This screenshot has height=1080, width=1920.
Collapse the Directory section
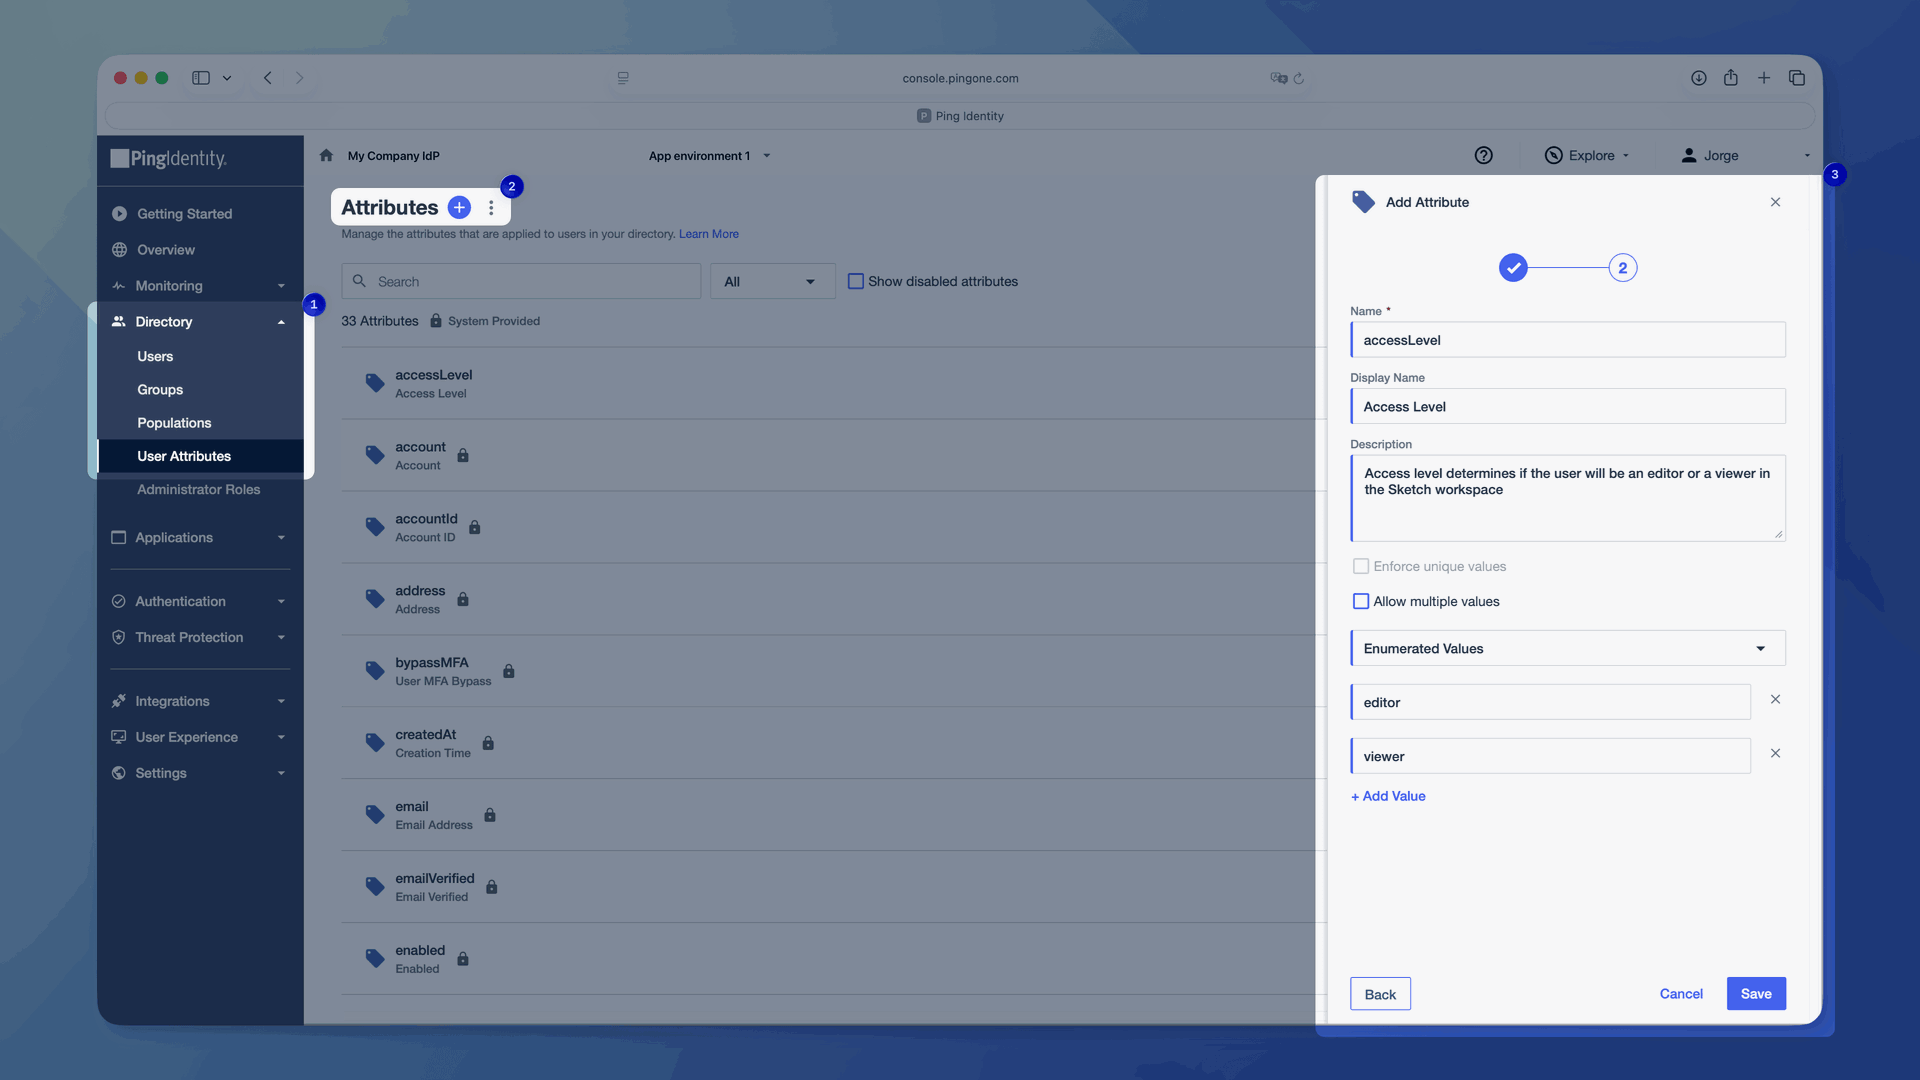coord(200,321)
